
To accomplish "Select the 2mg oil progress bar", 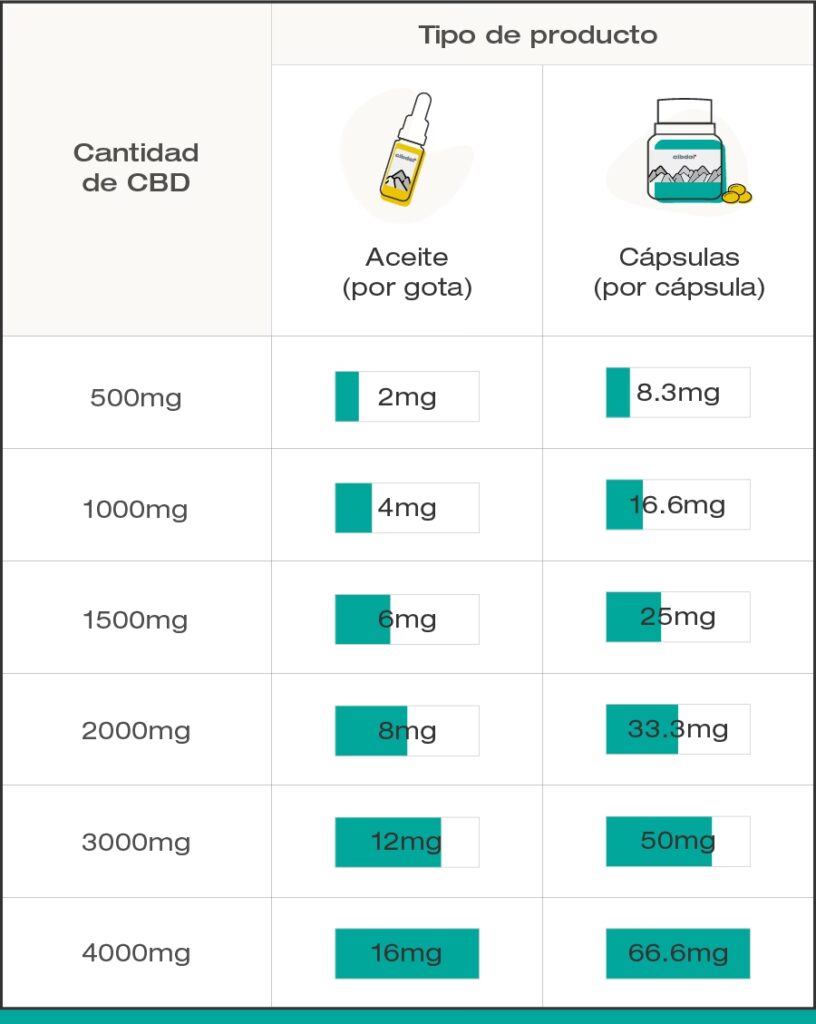I will [407, 397].
